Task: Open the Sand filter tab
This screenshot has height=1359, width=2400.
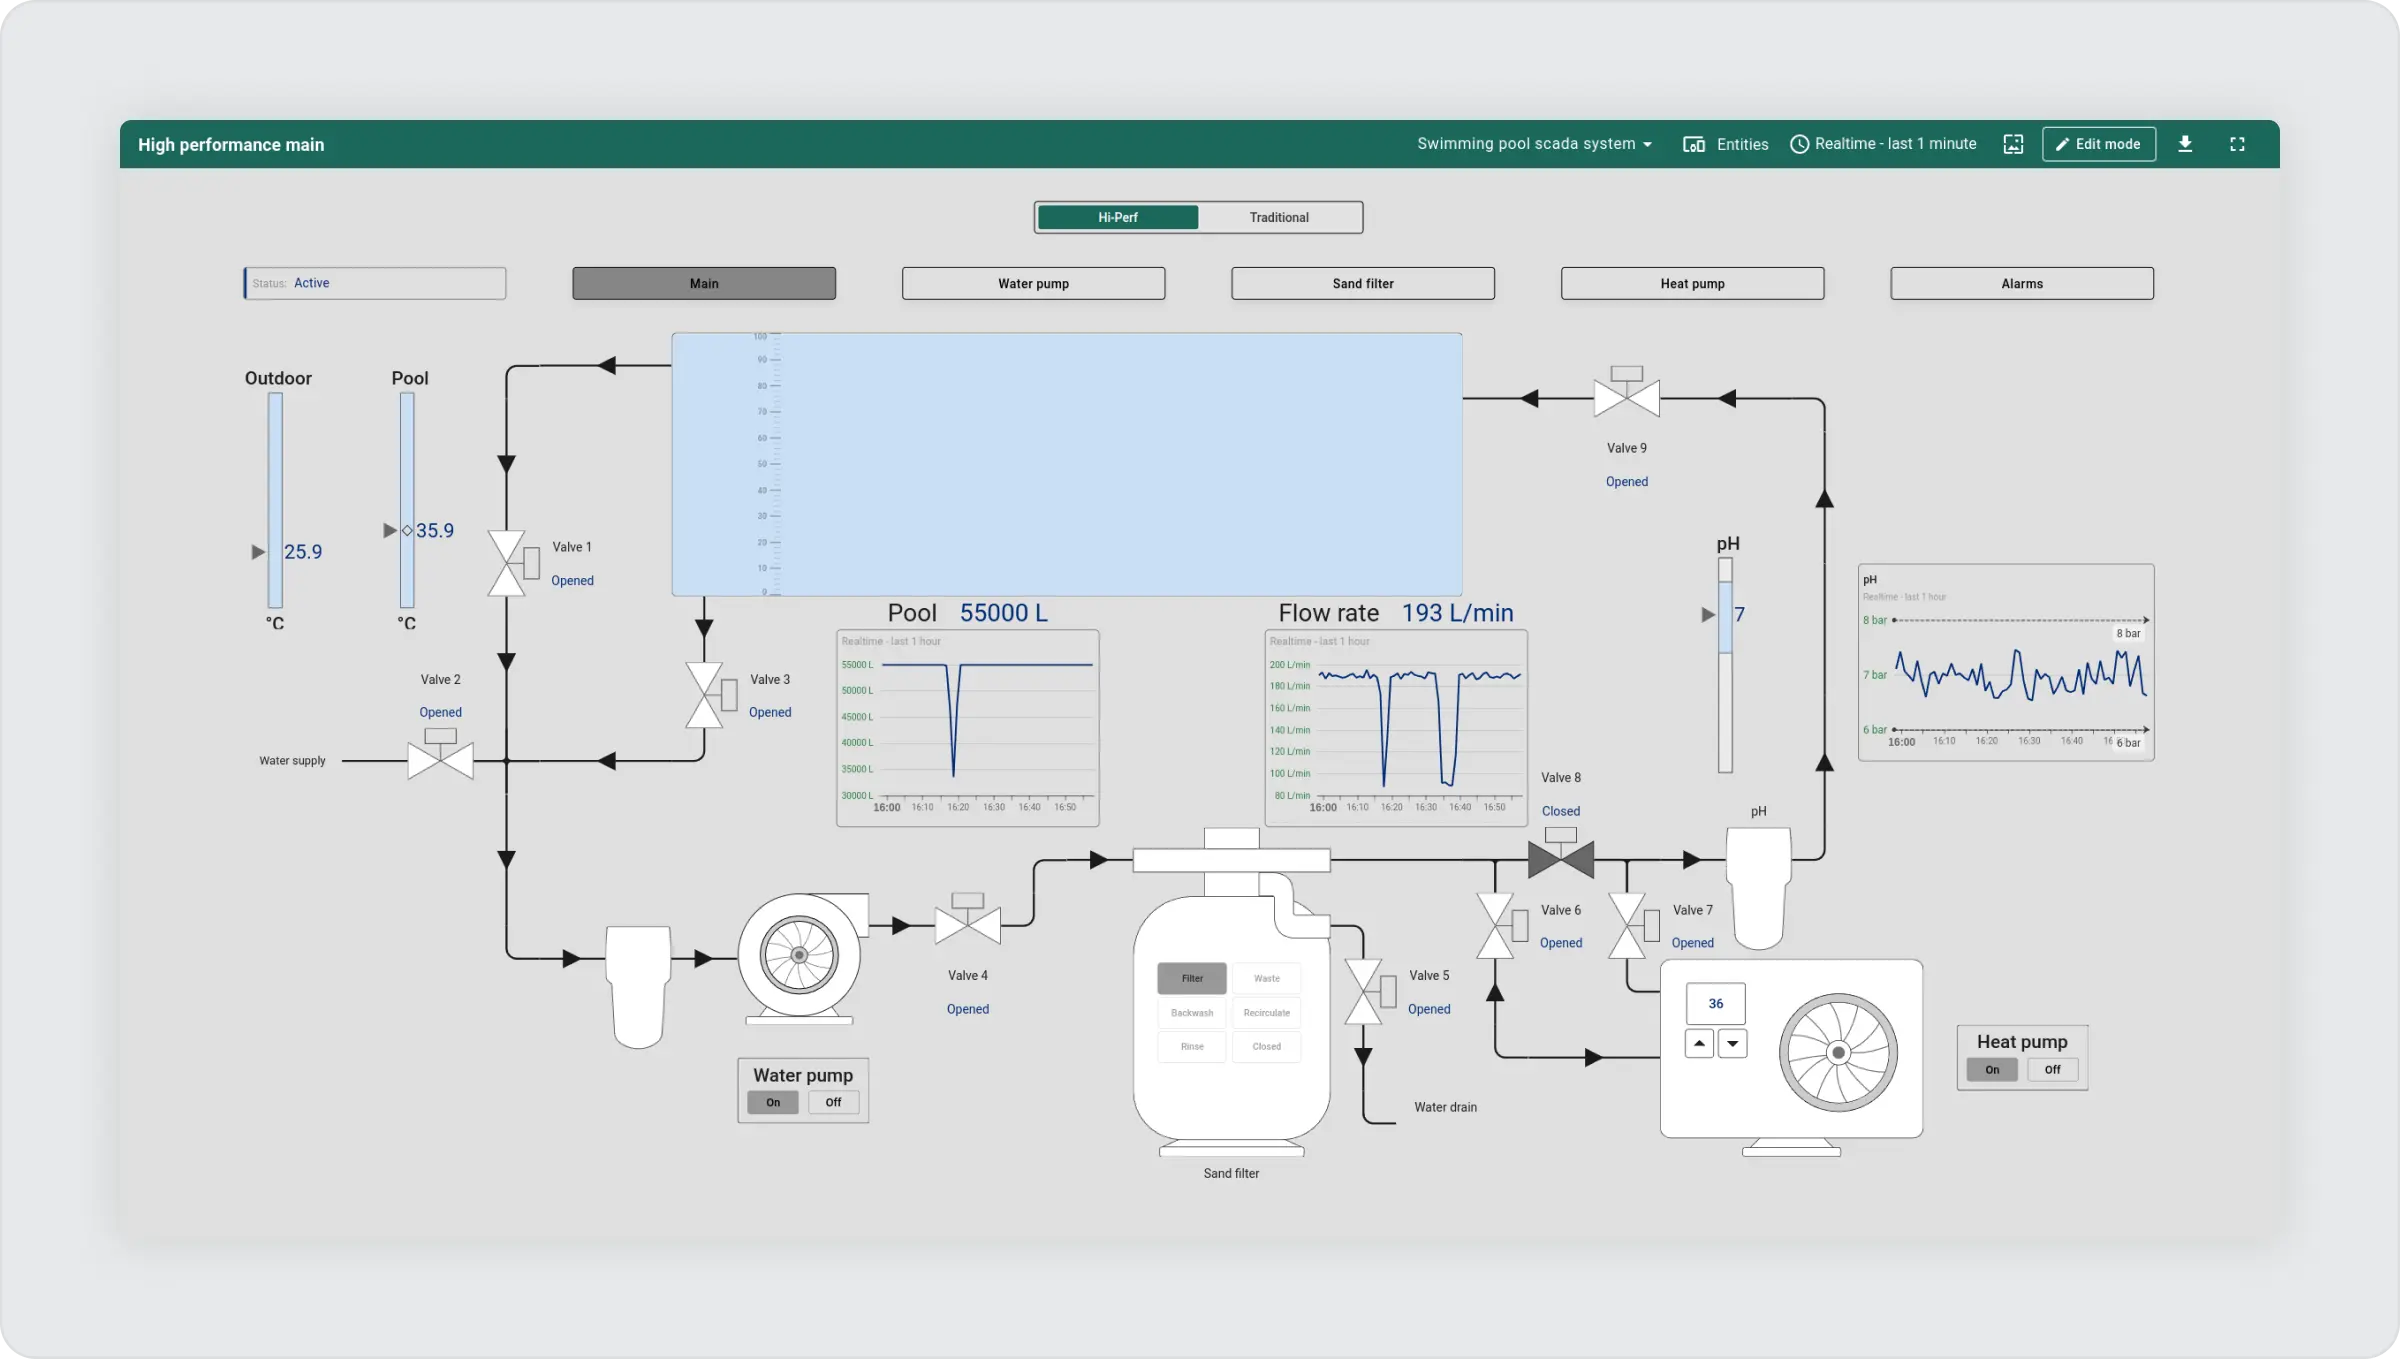Action: tap(1362, 283)
